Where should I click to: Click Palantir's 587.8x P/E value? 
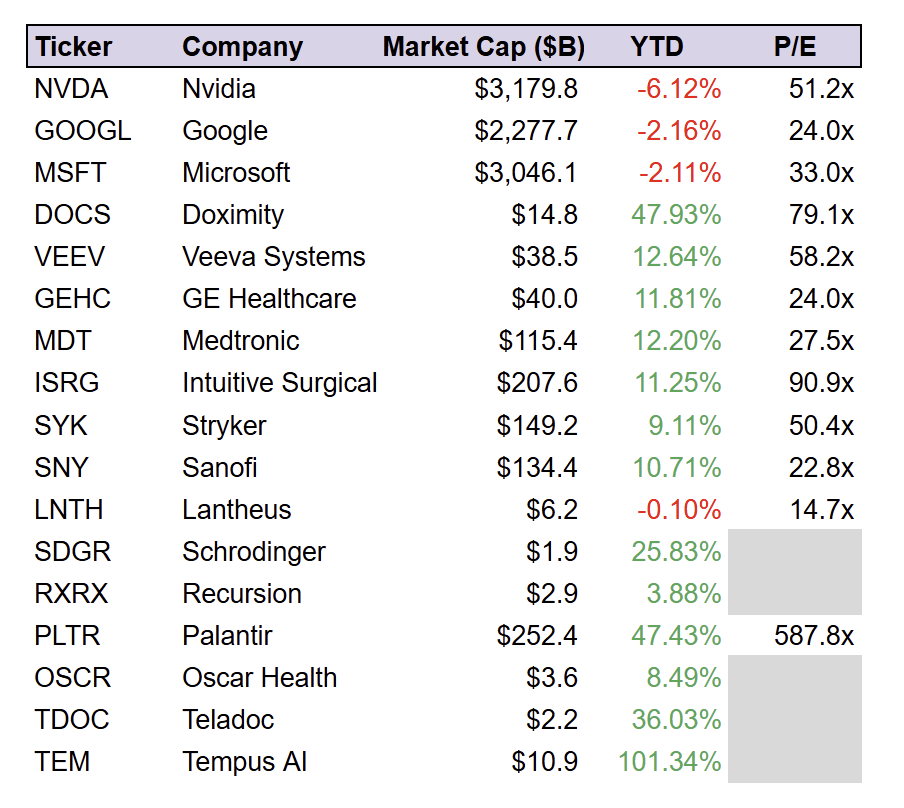pos(814,635)
